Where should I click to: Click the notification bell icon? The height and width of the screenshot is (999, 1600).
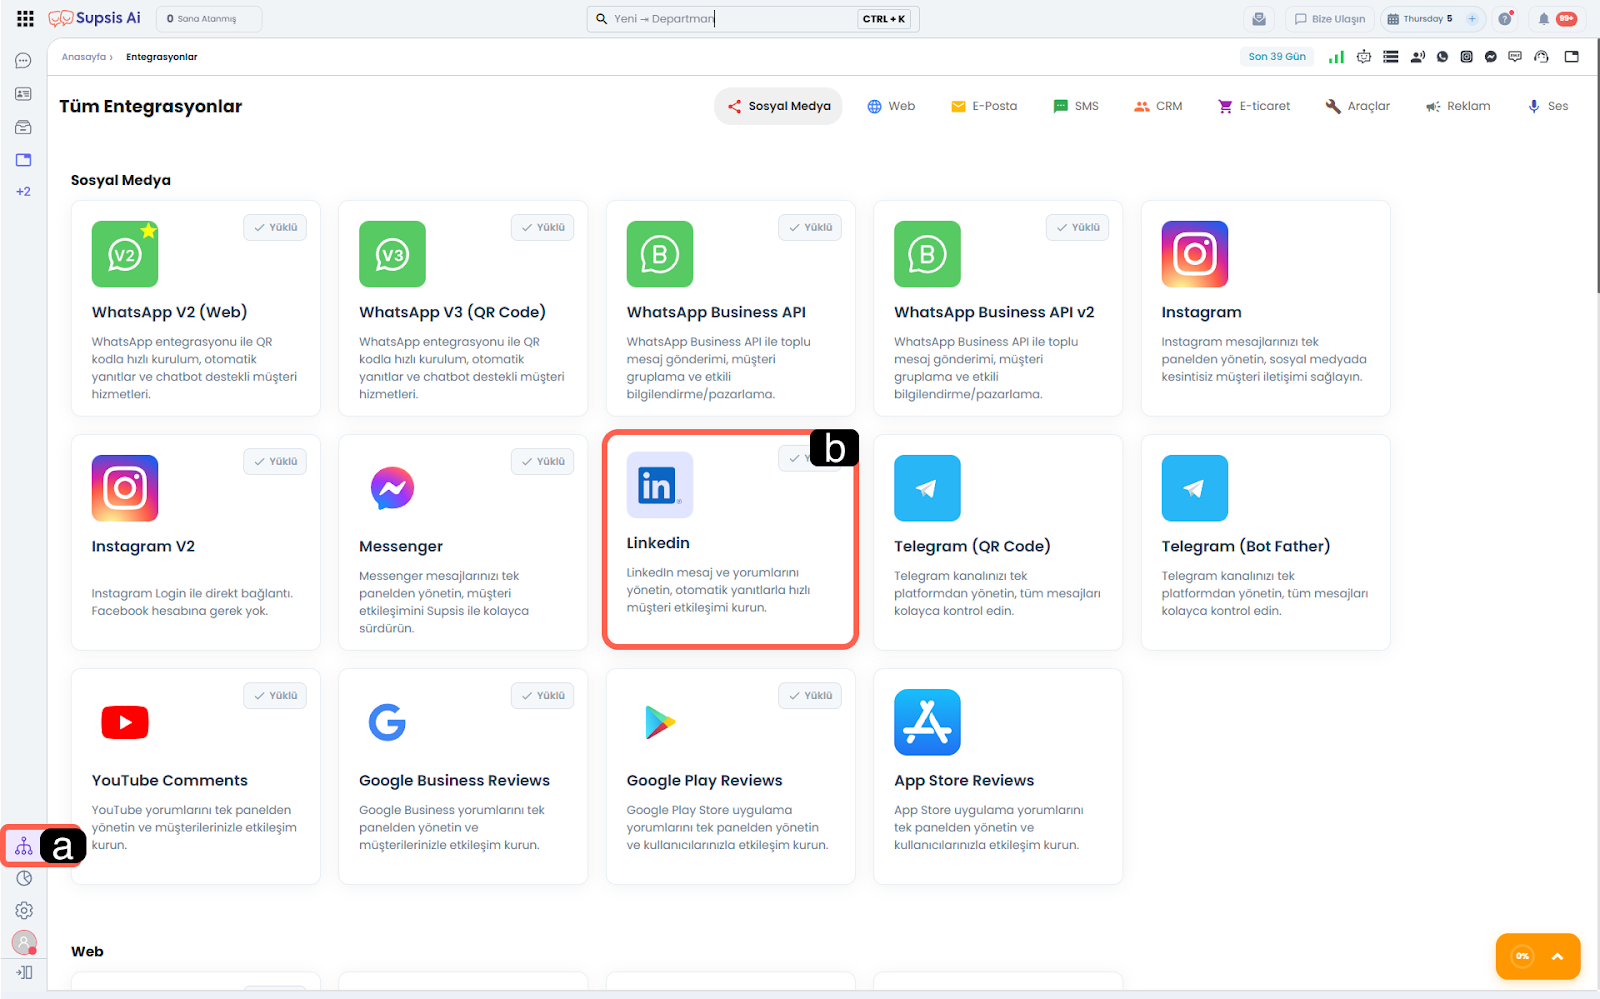tap(1544, 19)
